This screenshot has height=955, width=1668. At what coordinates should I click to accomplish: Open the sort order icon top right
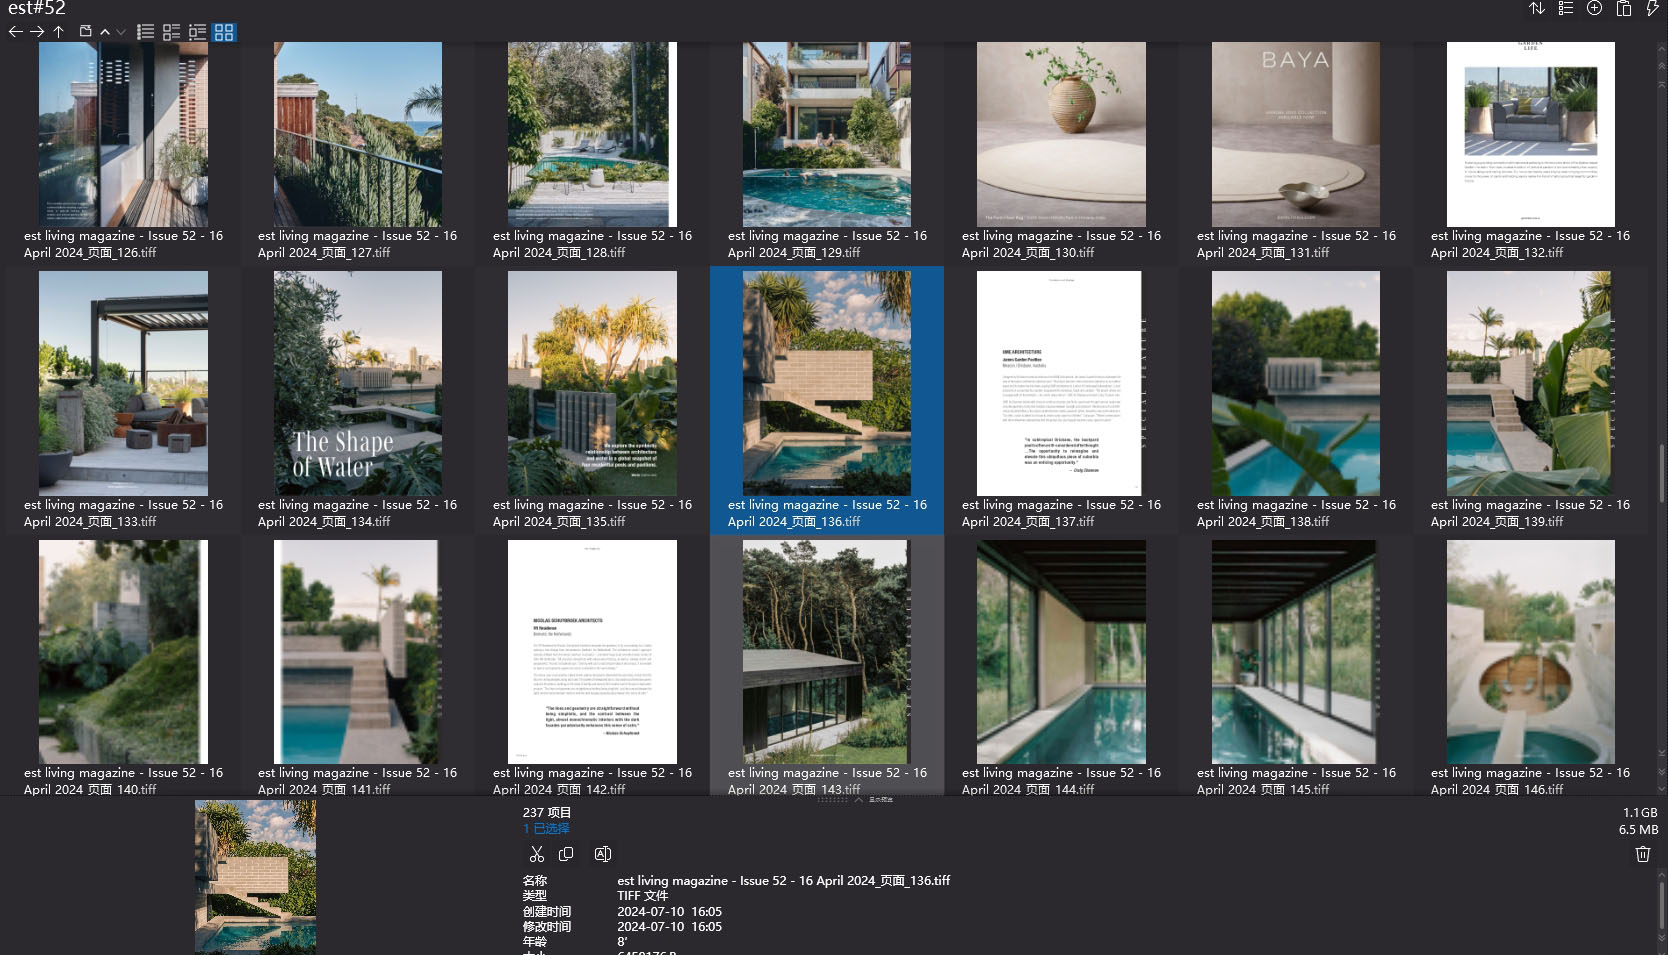[x=1537, y=8]
